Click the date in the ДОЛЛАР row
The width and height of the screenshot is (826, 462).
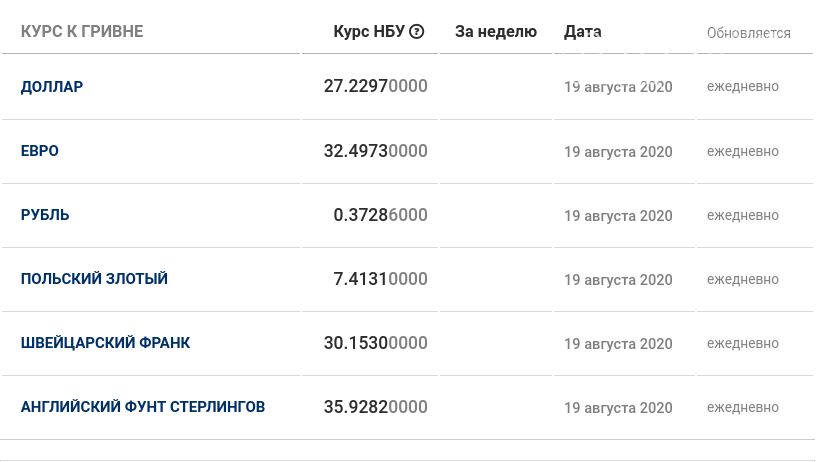(x=618, y=87)
